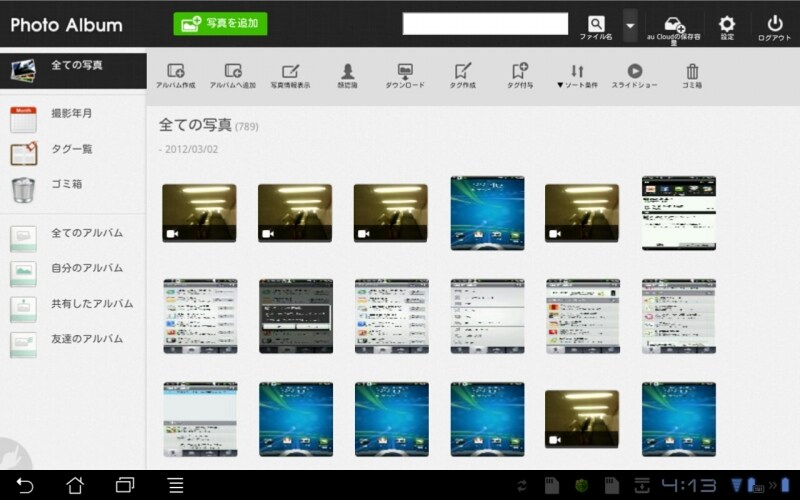This screenshot has height=500, width=800.
Task: Select 全ての写真 in the sidebar
Action: click(73, 70)
